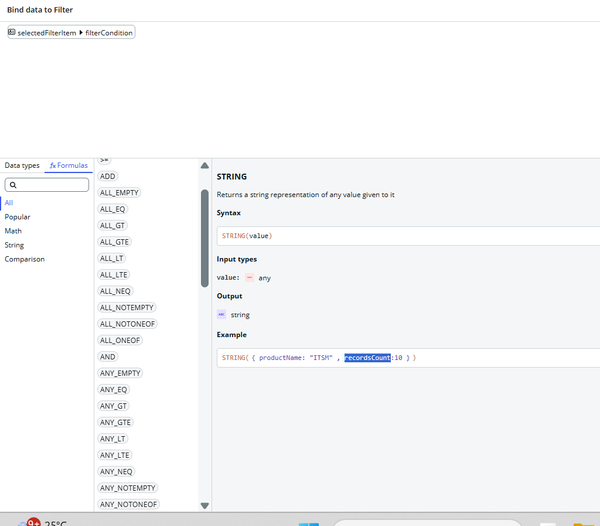This screenshot has width=600, height=526.
Task: Insert the ANY_EMPTY formula
Action: pos(120,373)
